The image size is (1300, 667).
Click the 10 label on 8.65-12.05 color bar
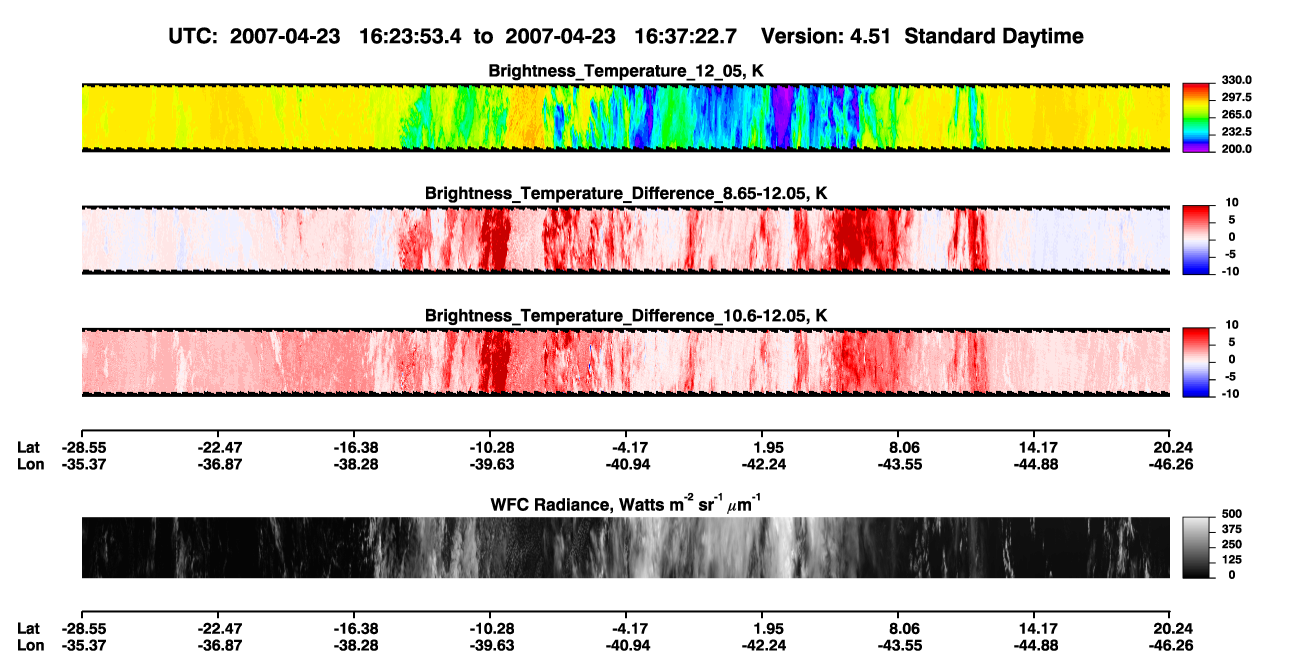click(1232, 202)
